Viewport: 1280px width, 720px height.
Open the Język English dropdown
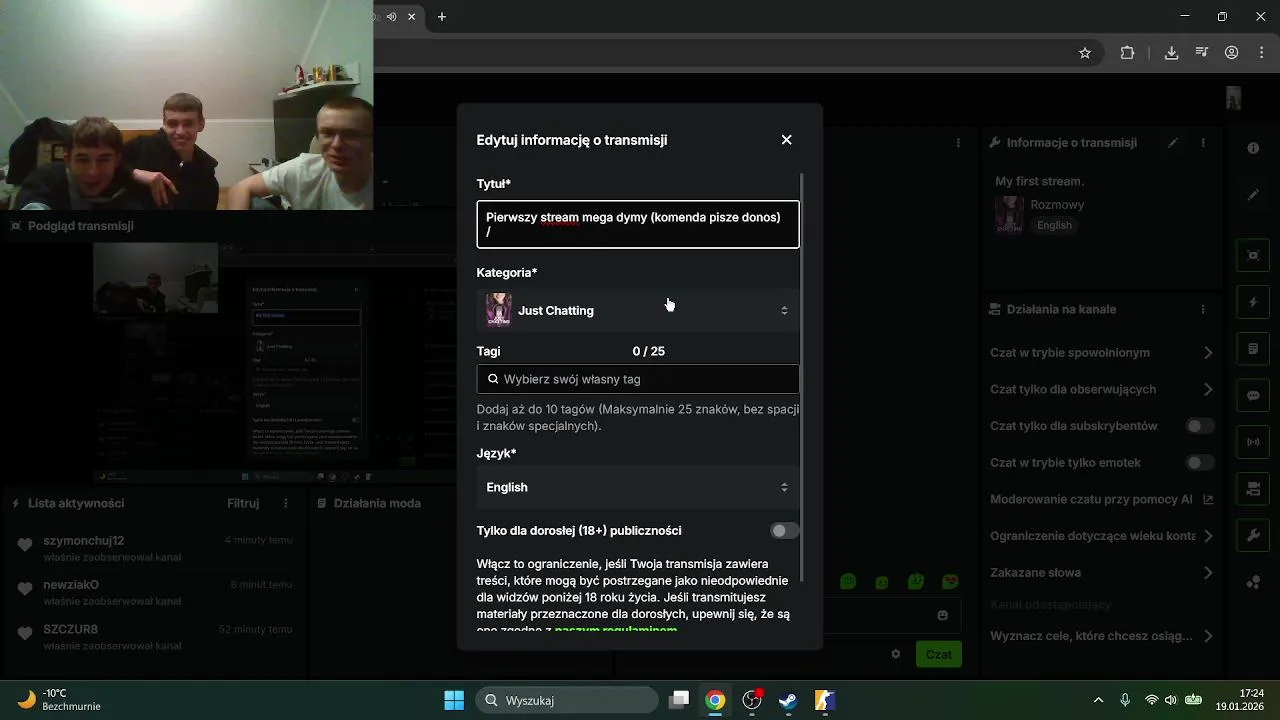(x=638, y=487)
